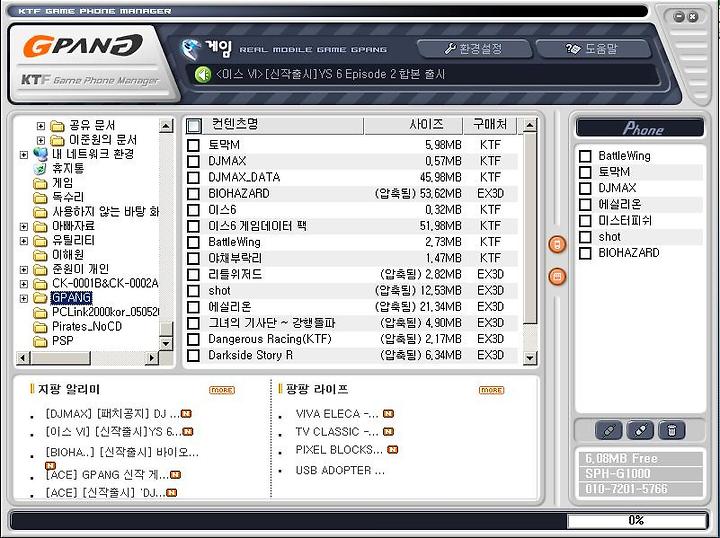Image resolution: width=720 pixels, height=538 pixels.
Task: Sort by 구매처 column header
Action: 490,125
